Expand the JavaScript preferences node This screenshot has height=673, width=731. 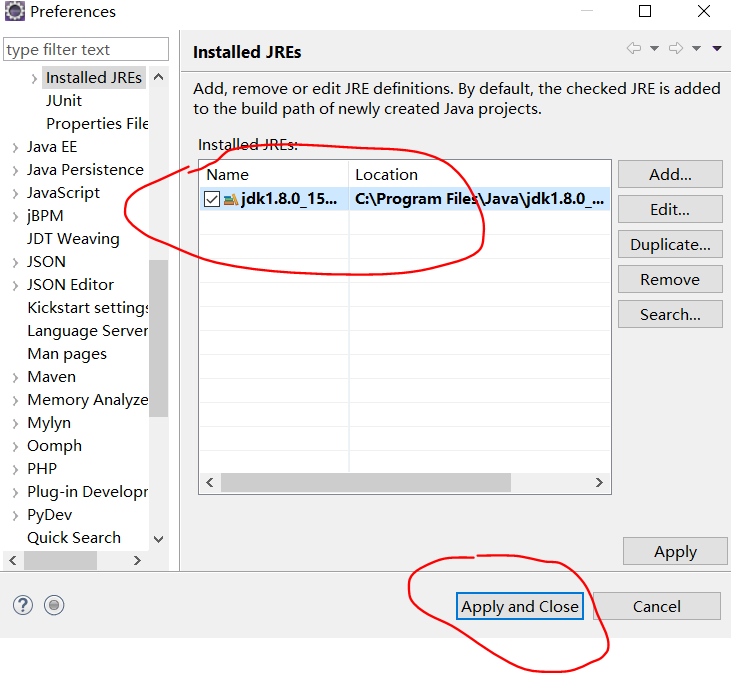point(15,193)
